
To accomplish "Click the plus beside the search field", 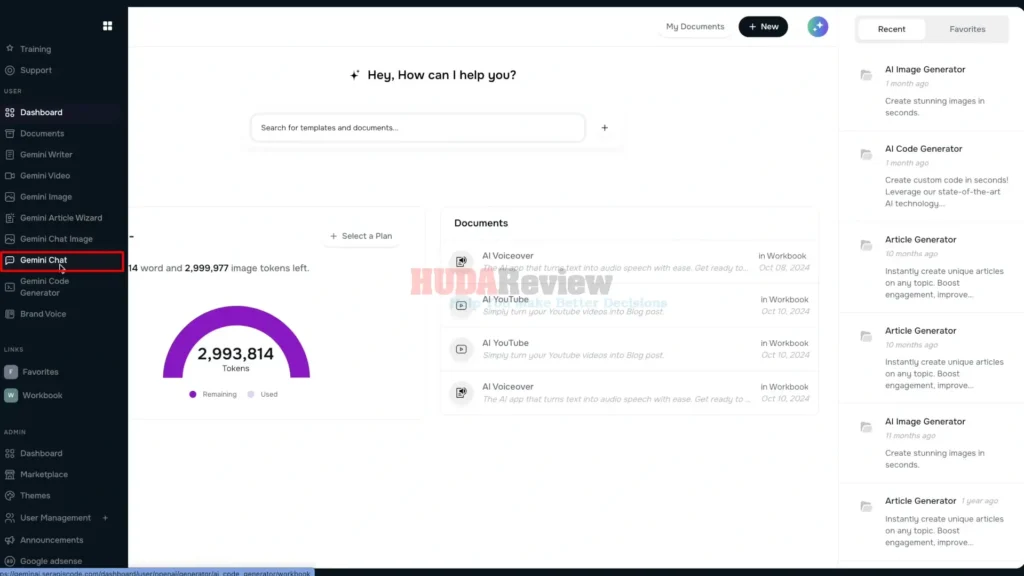I will pos(605,128).
